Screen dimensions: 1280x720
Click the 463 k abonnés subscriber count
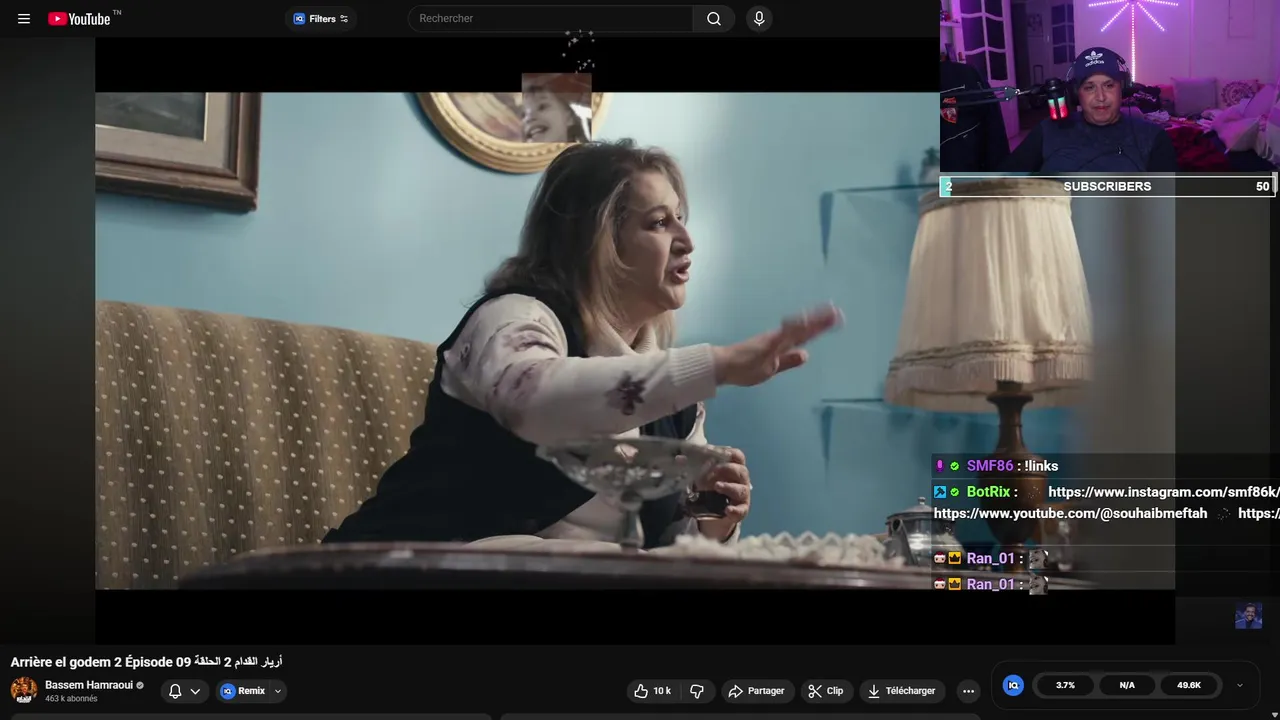pyautogui.click(x=71, y=699)
